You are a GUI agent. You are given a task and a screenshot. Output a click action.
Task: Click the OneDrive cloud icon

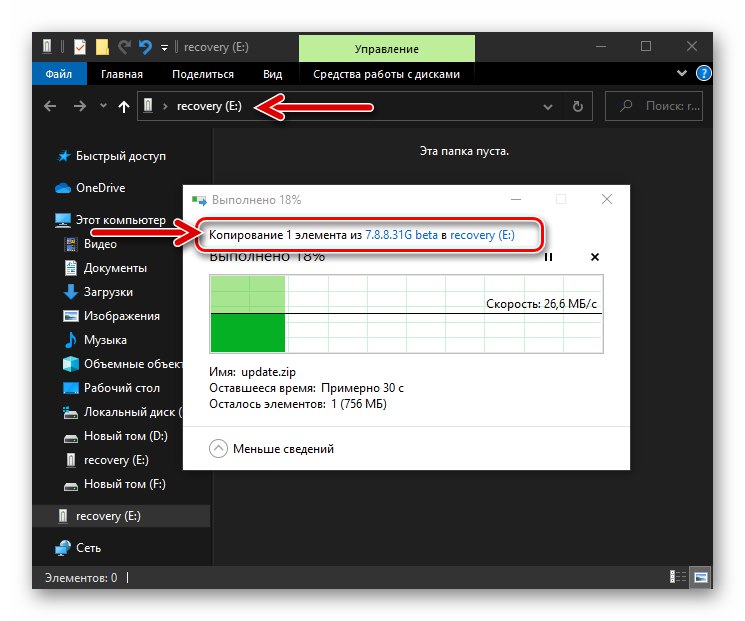pyautogui.click(x=63, y=188)
